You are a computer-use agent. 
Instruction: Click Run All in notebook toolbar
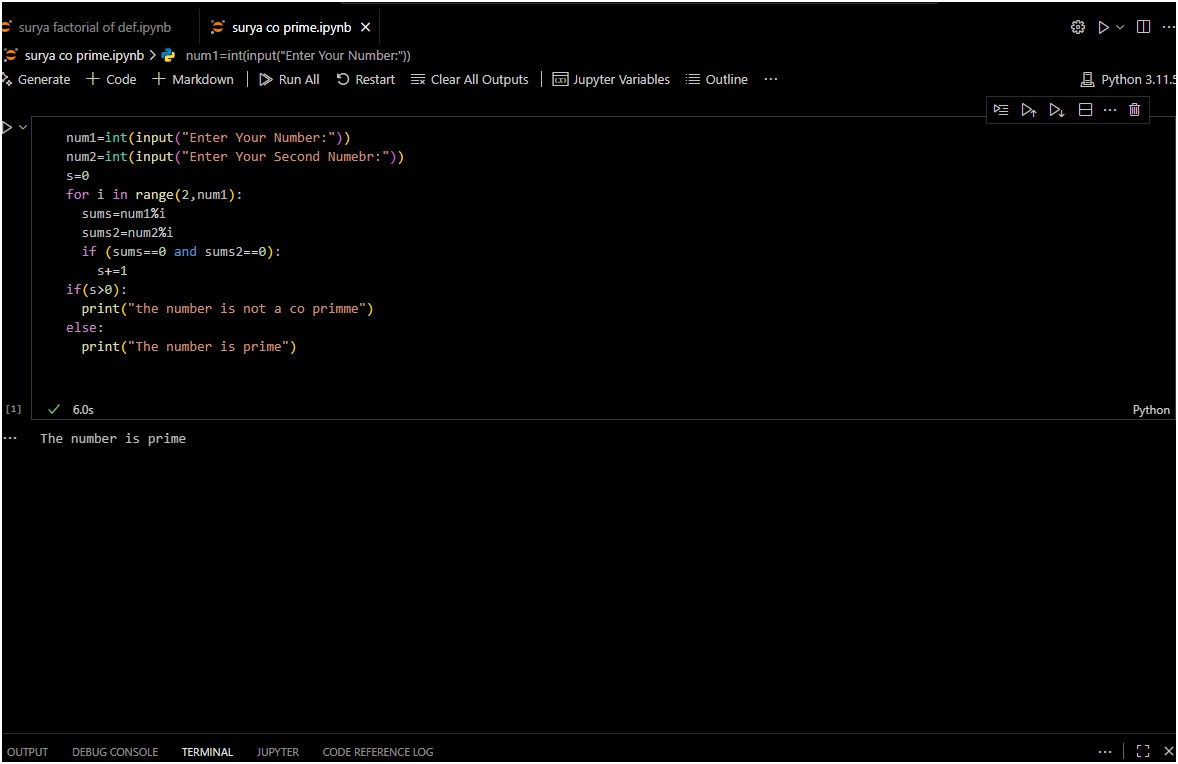pyautogui.click(x=289, y=79)
